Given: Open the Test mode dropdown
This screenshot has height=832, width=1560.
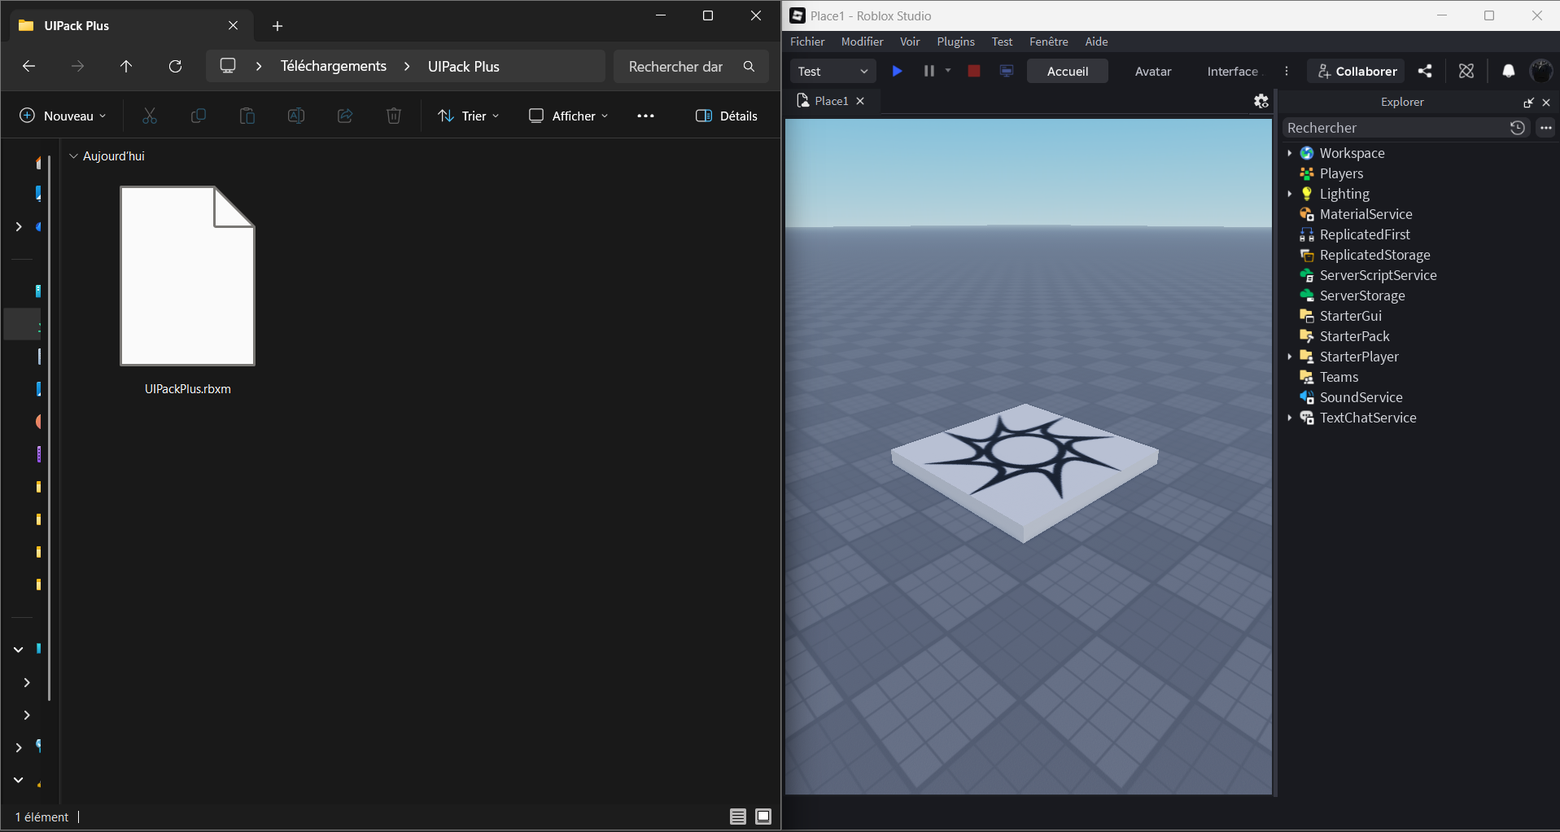Looking at the screenshot, I should tap(833, 71).
